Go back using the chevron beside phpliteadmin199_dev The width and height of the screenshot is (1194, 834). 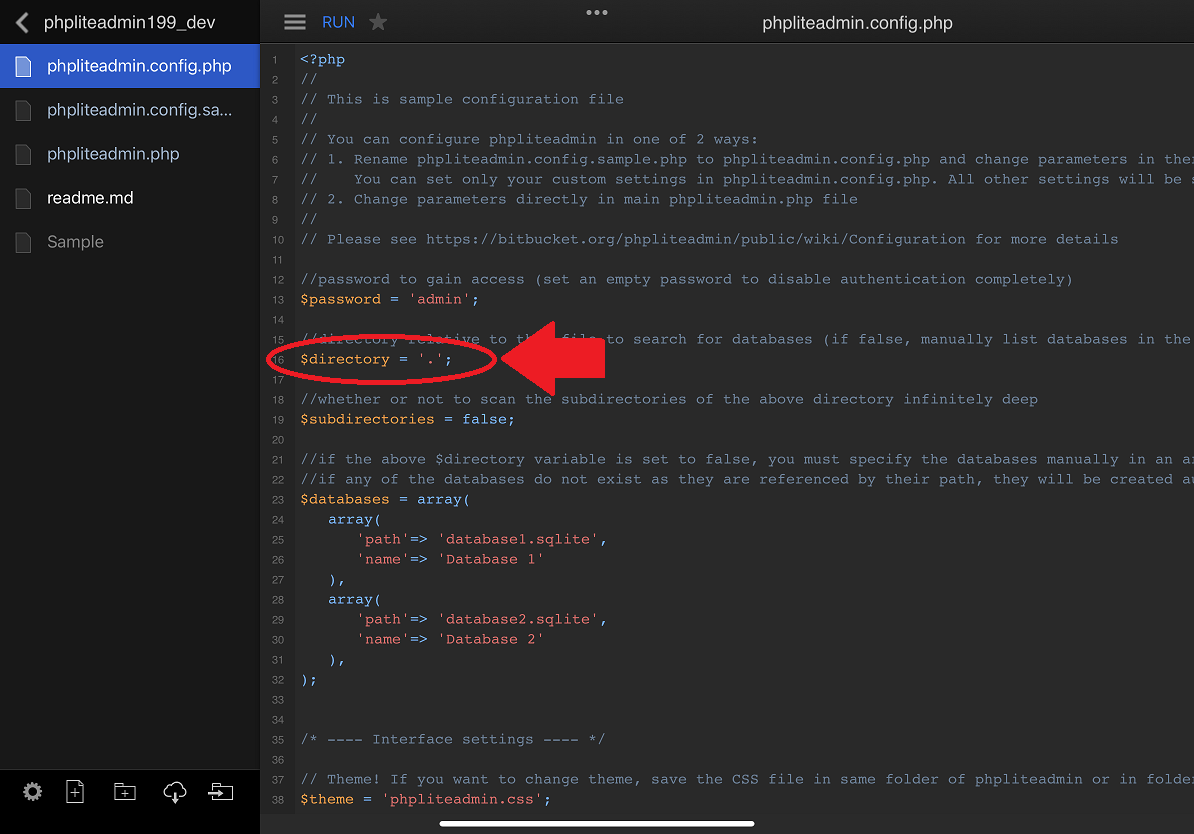click(22, 23)
